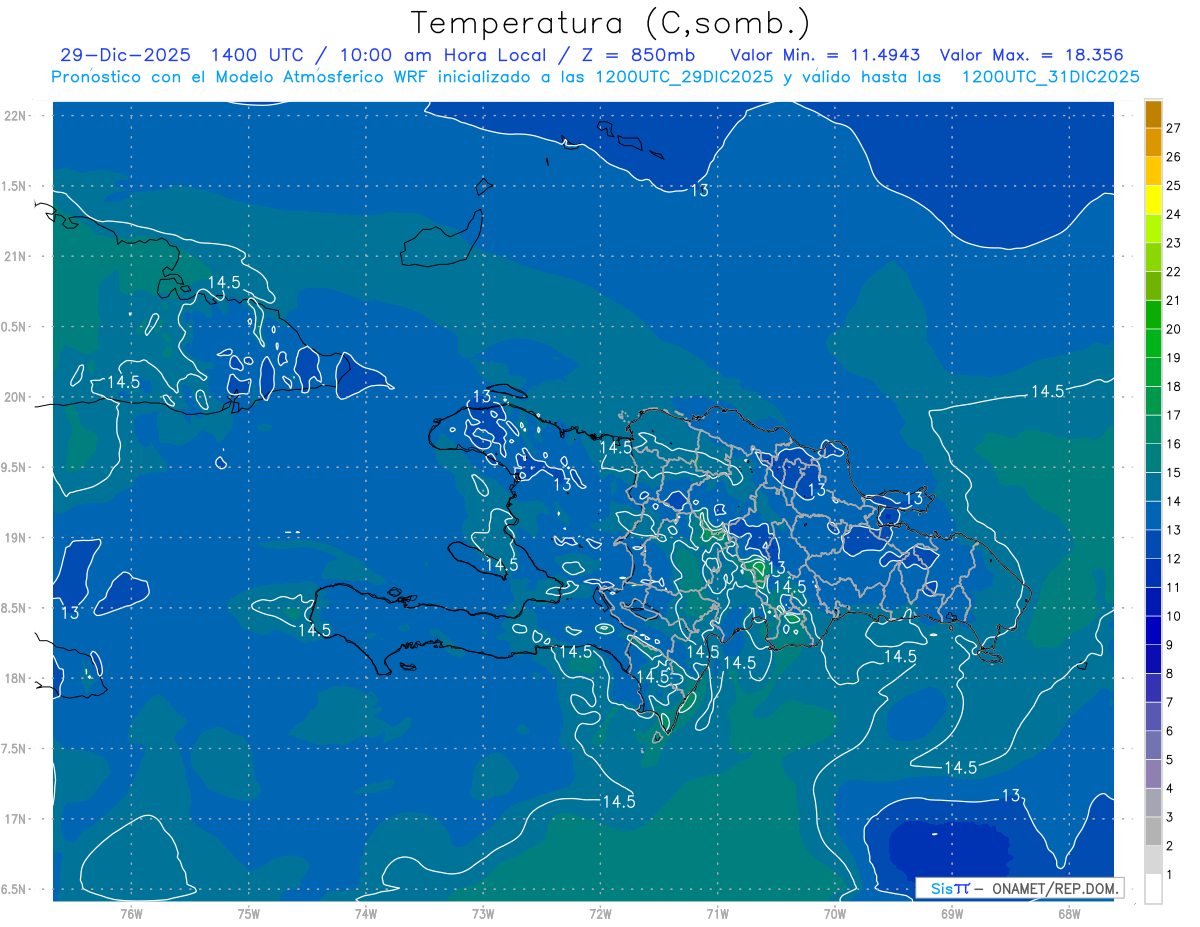Click the '17N' latitude axis label

pos(17,819)
